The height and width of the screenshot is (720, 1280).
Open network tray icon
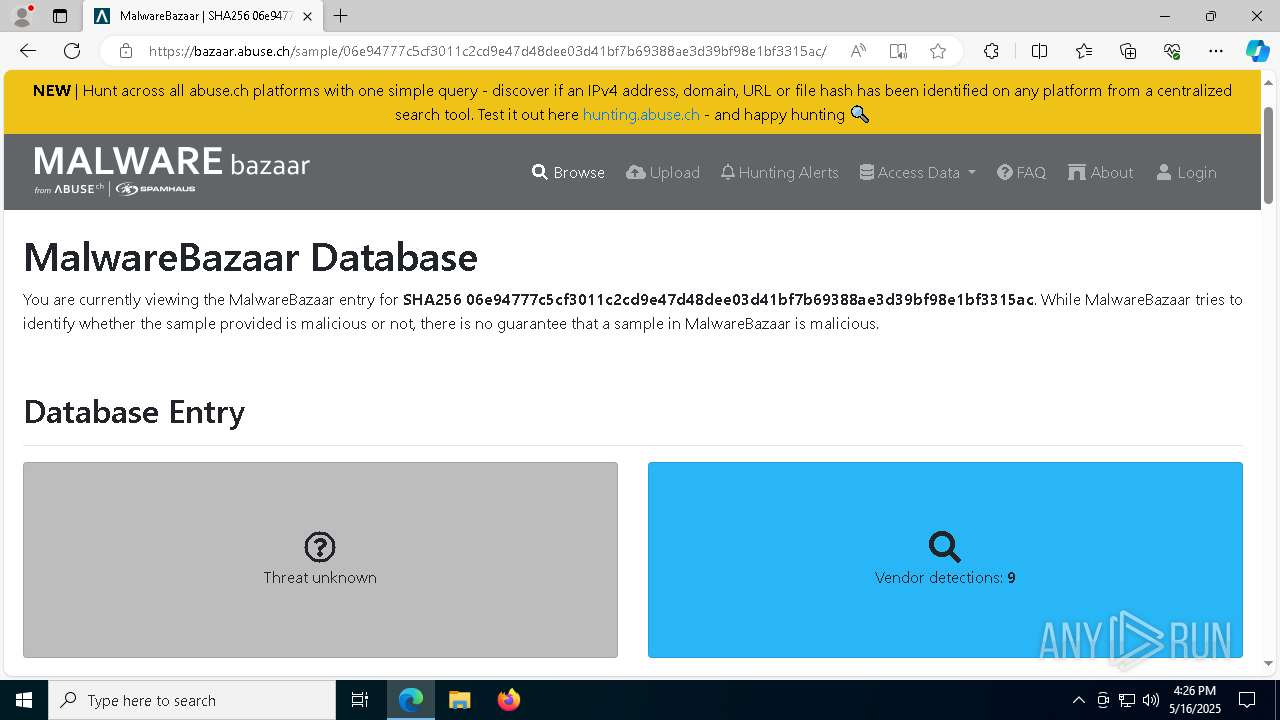(1127, 700)
